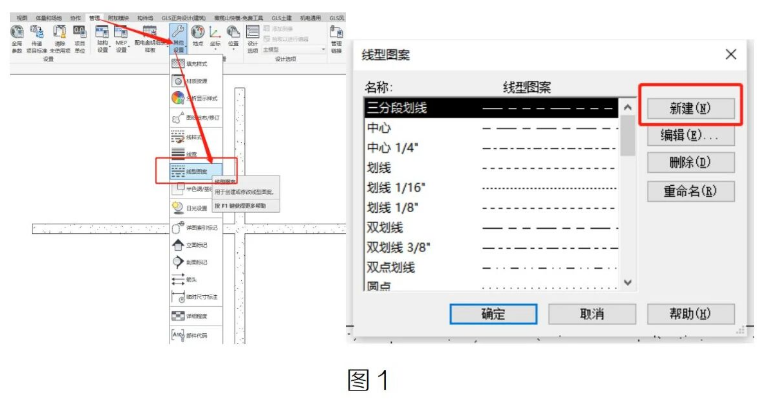This screenshot has height=409, width=757.
Task: Select the 双点划线 pattern row
Action: pyautogui.click(x=491, y=268)
